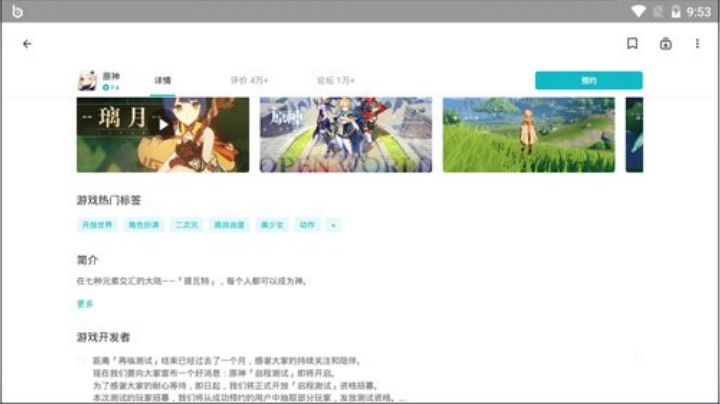Tap the 原神 game title text
Image resolution: width=720 pixels, height=404 pixels.
click(111, 76)
